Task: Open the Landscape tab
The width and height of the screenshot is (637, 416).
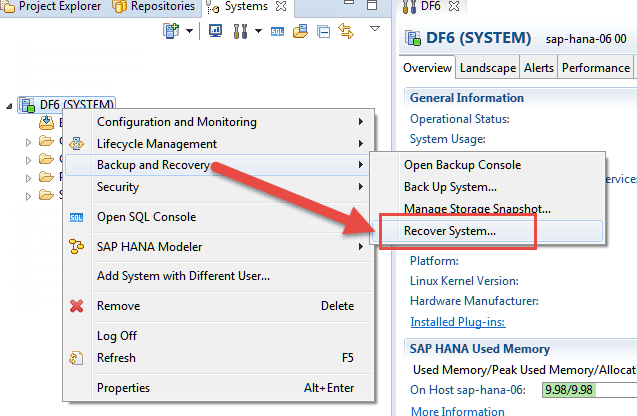Action: [x=488, y=68]
